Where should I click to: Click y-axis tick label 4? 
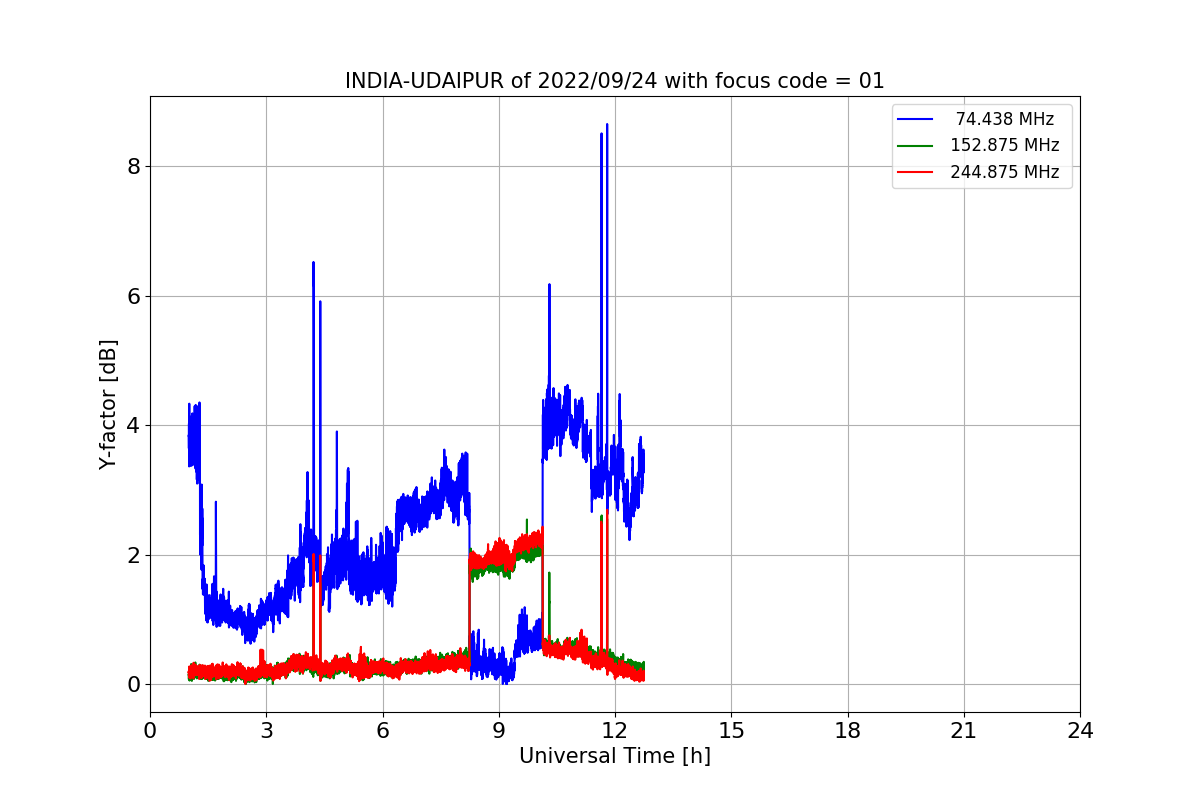tap(132, 426)
